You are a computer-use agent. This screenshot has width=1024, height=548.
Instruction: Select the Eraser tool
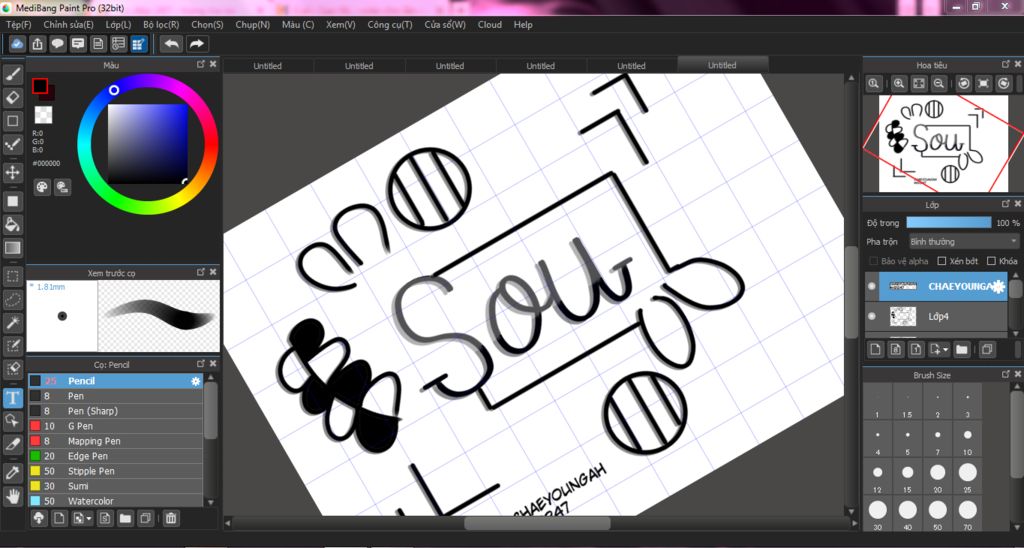point(12,97)
